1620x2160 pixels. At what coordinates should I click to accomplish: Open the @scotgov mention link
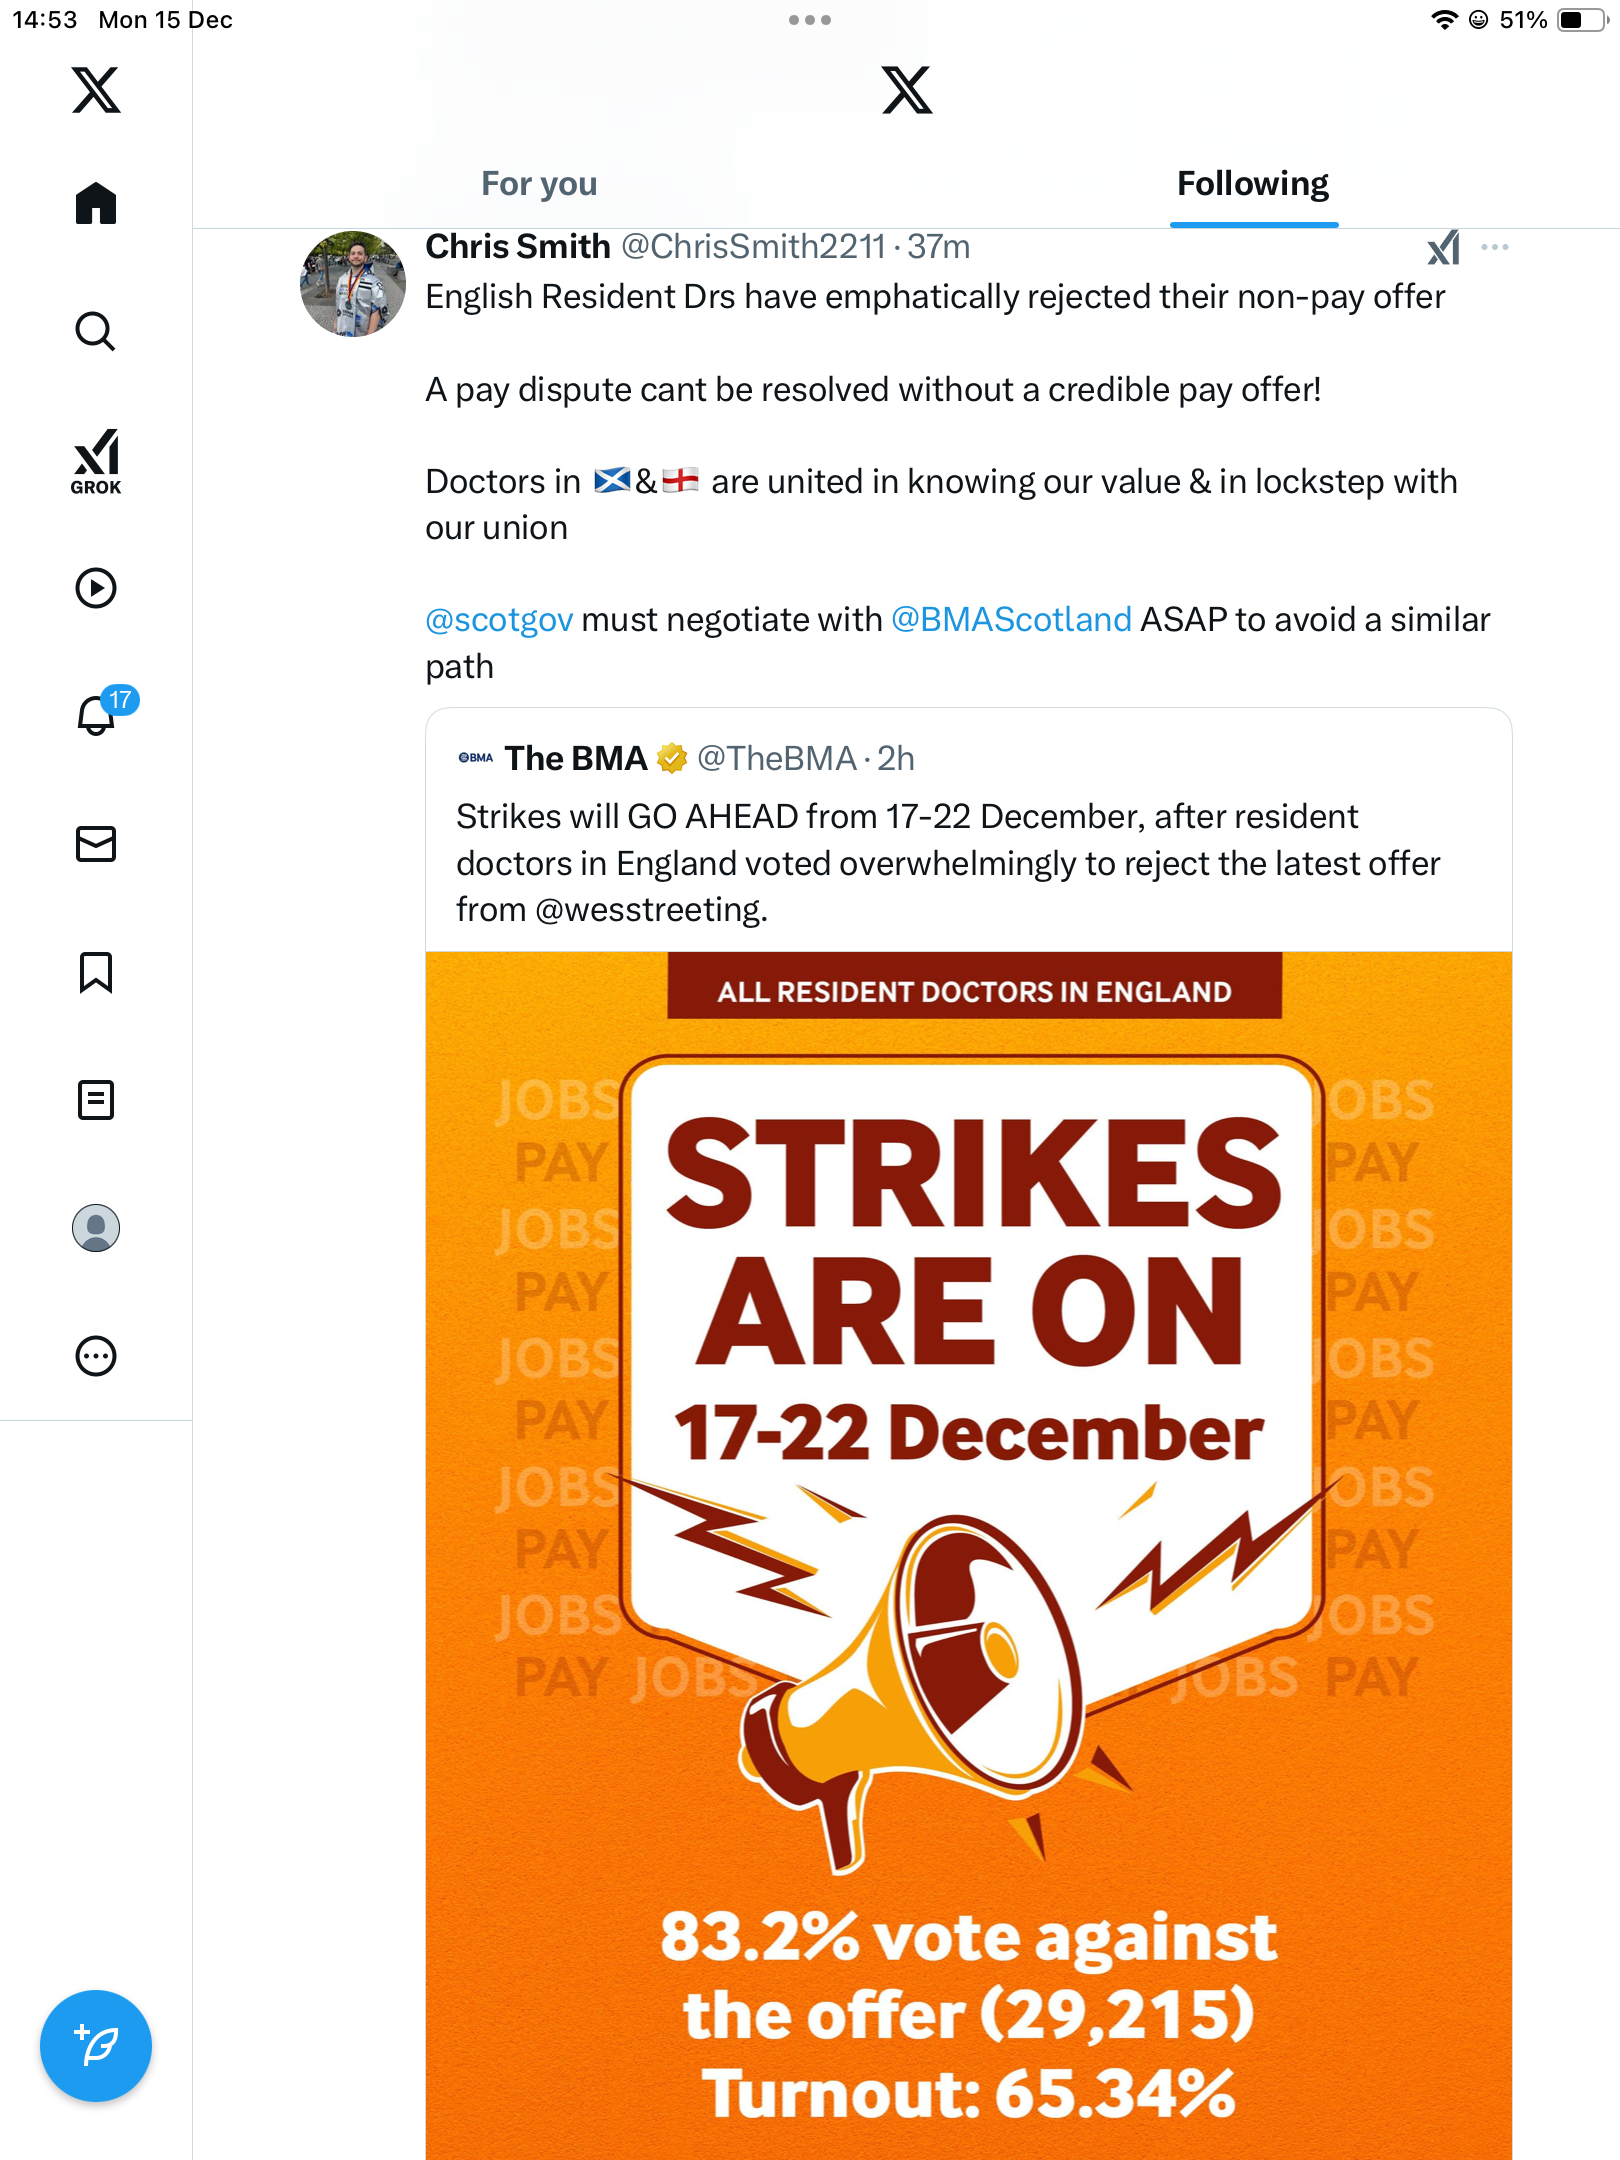[499, 620]
